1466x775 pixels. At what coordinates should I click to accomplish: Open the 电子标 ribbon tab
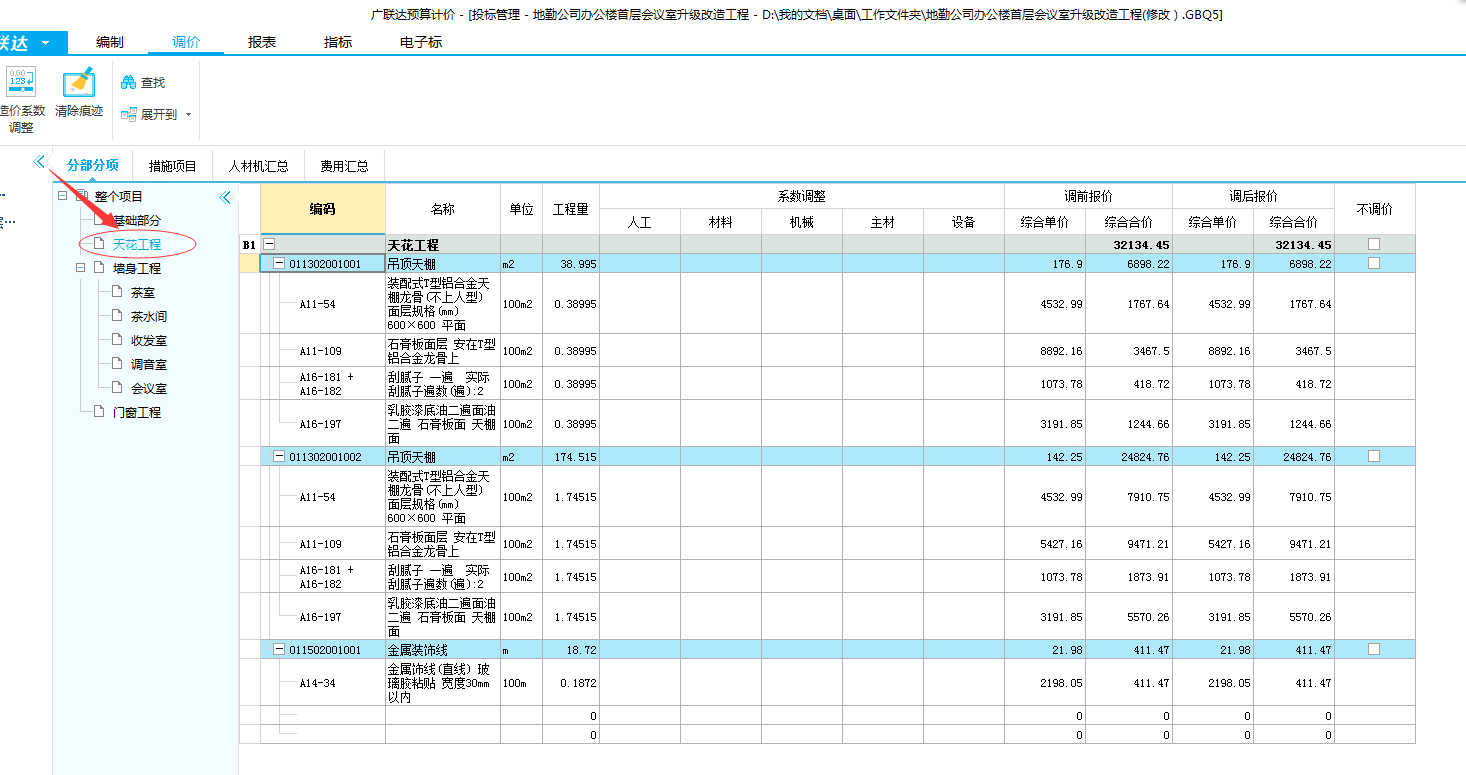(421, 42)
